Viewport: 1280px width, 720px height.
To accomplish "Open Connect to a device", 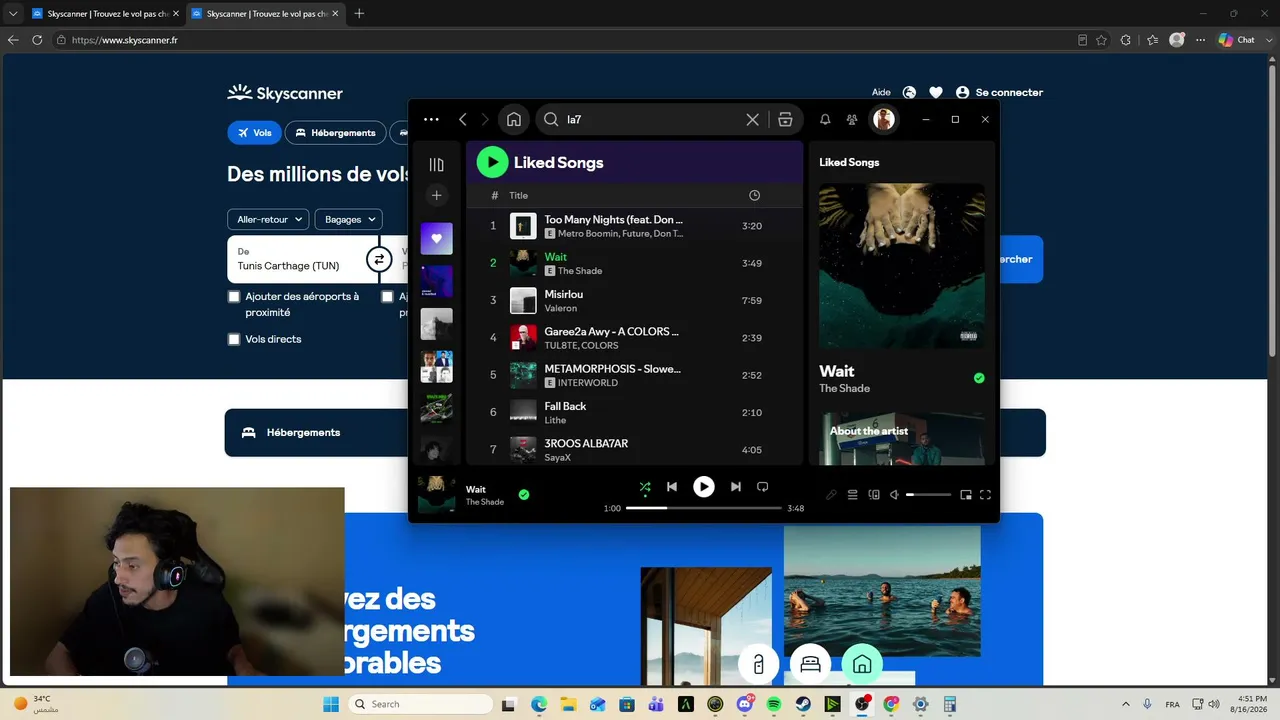I will coord(874,495).
